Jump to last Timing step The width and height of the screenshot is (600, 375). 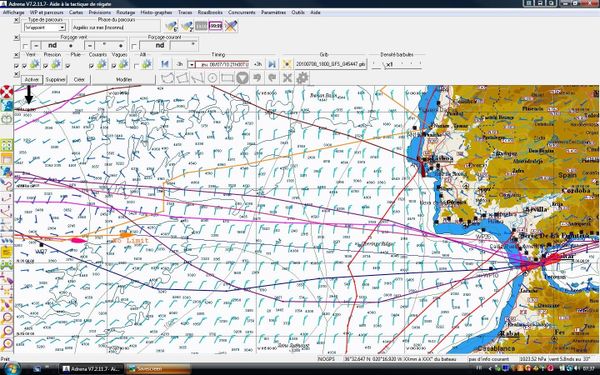tap(272, 64)
